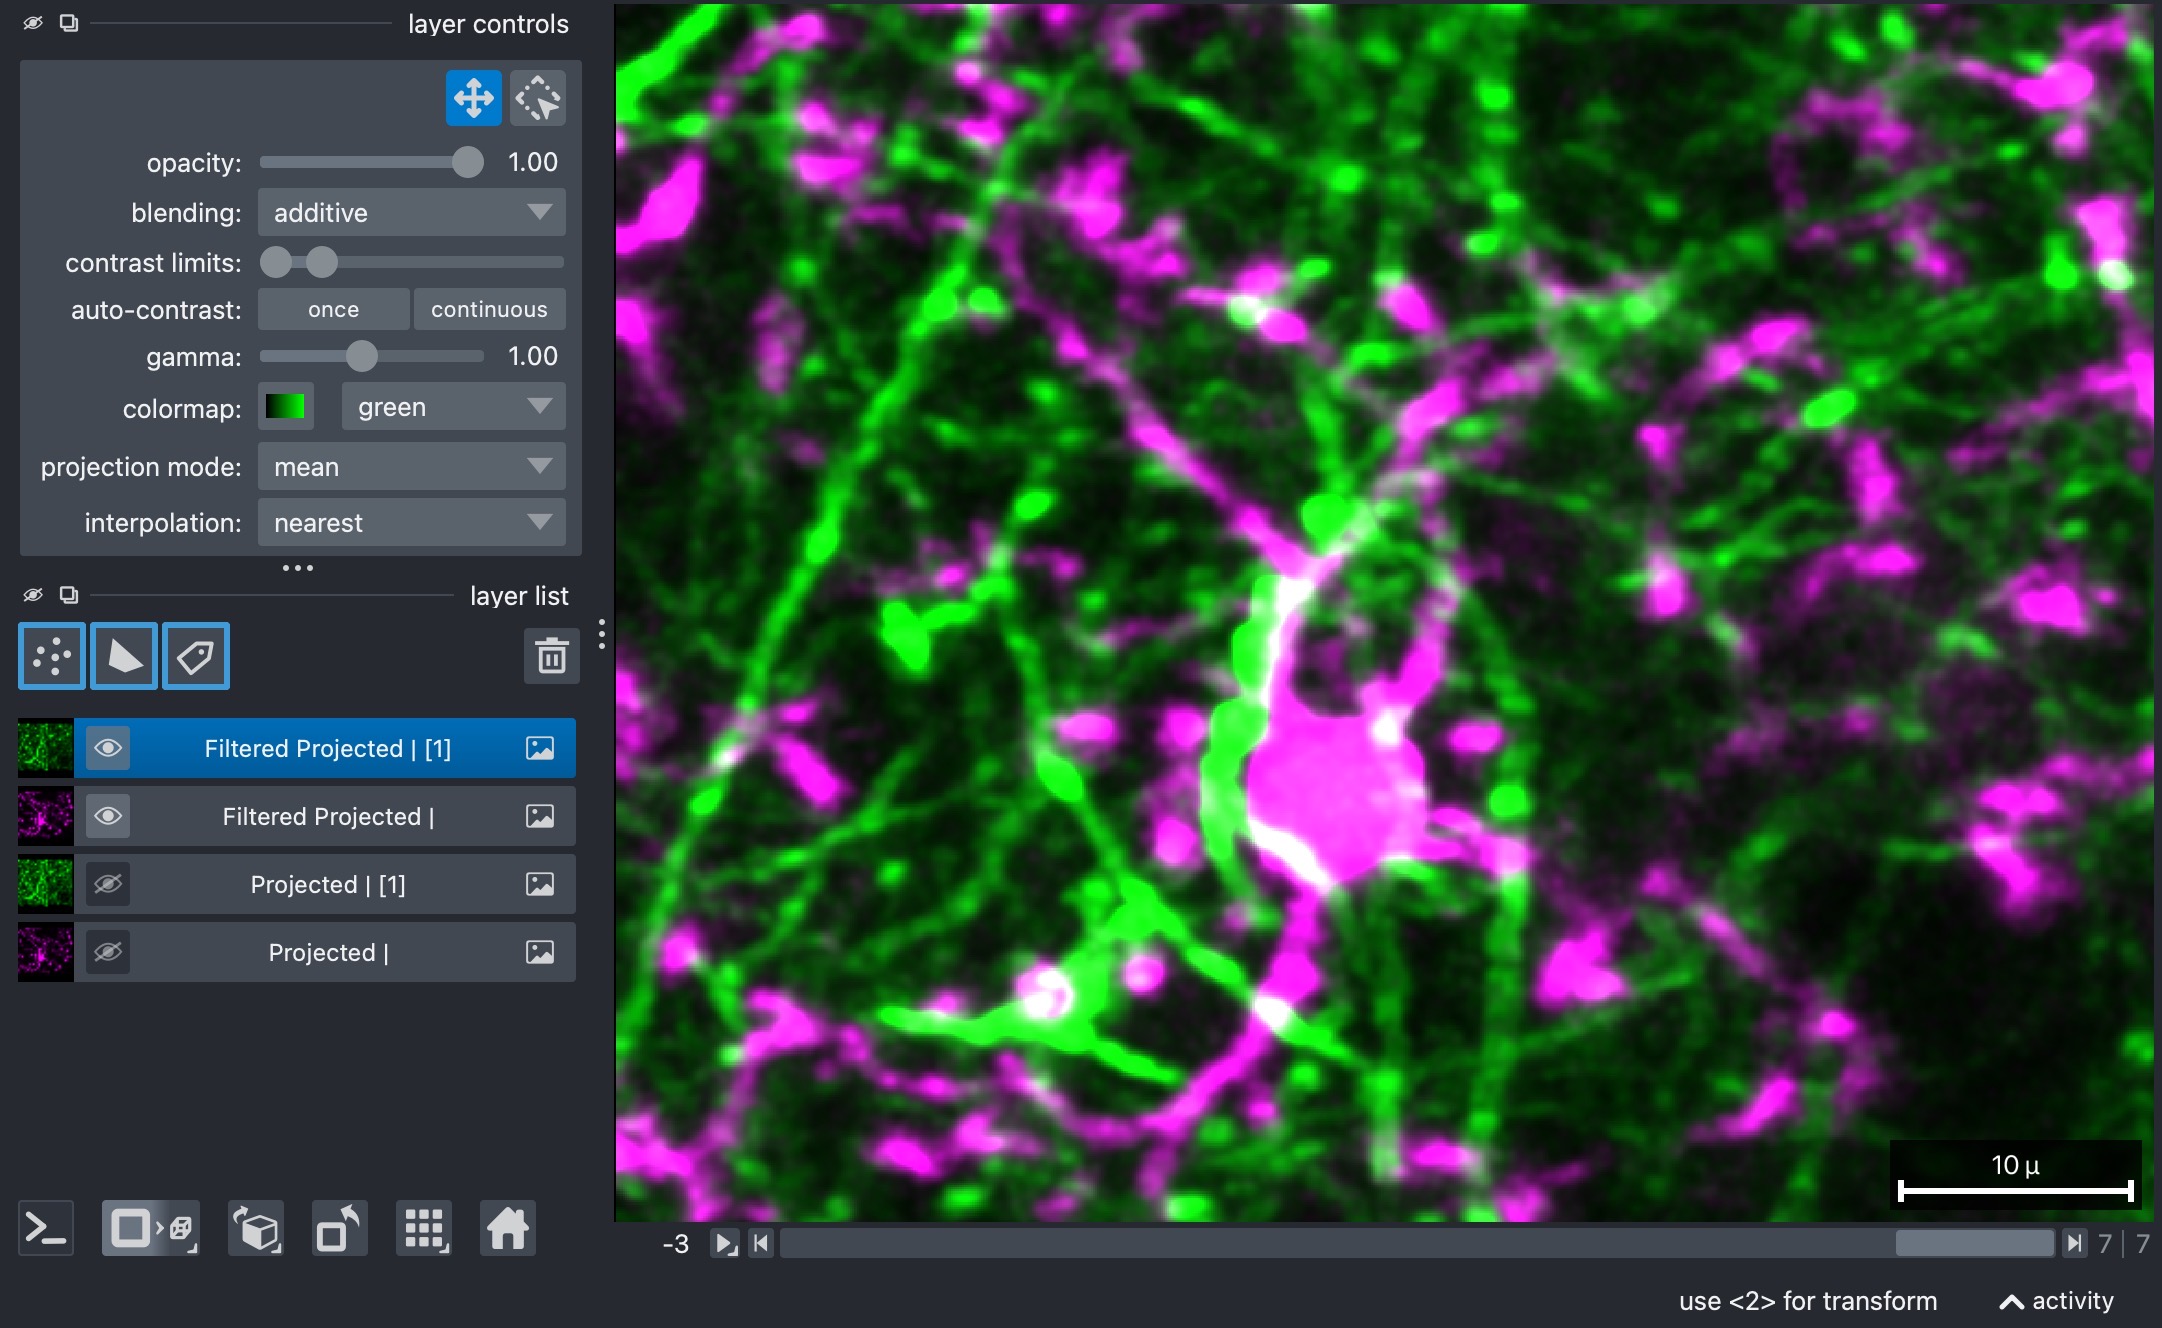Viewport: 2162px width, 1328px height.
Task: Add a new points layer
Action: (x=52, y=656)
